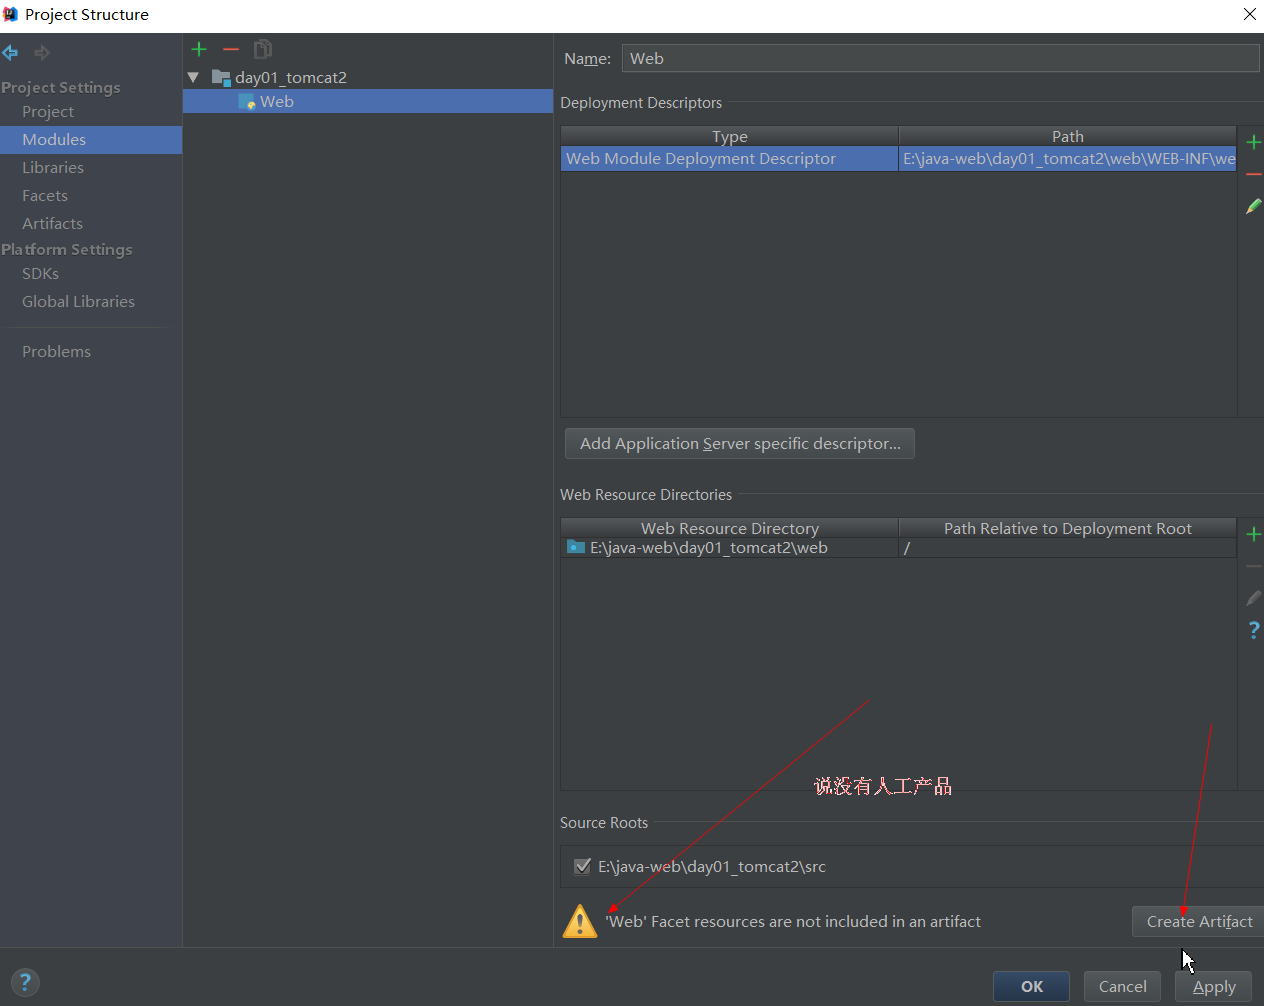
Task: Select the Web facet tree node
Action: (276, 101)
